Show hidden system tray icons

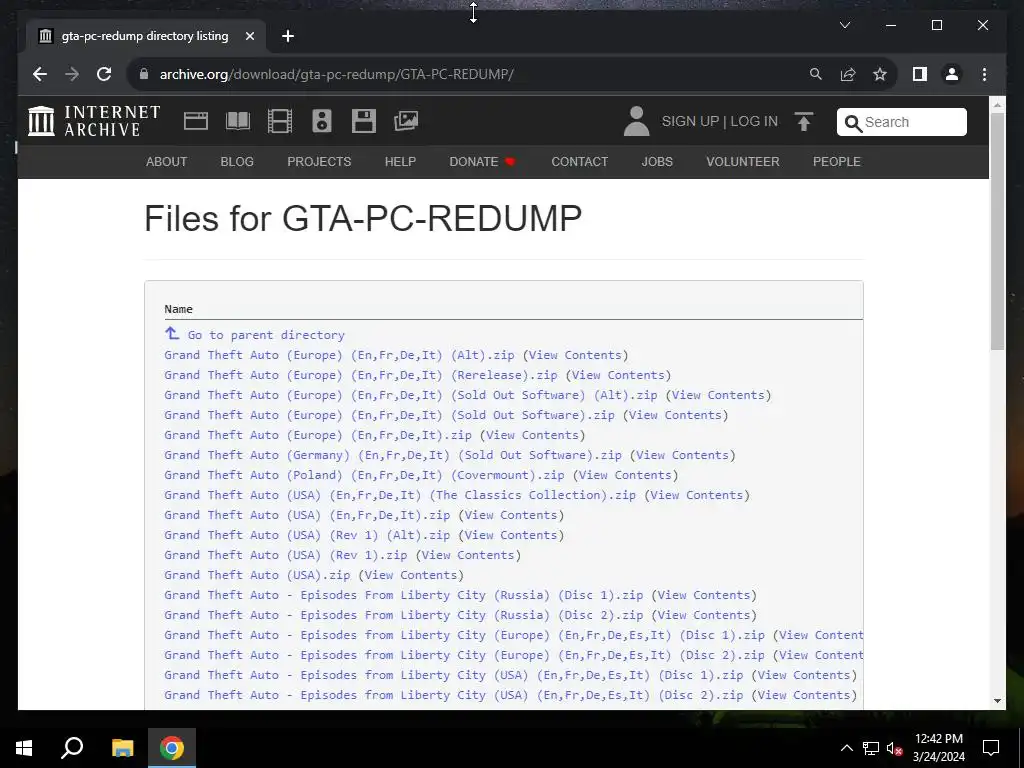[x=846, y=748]
